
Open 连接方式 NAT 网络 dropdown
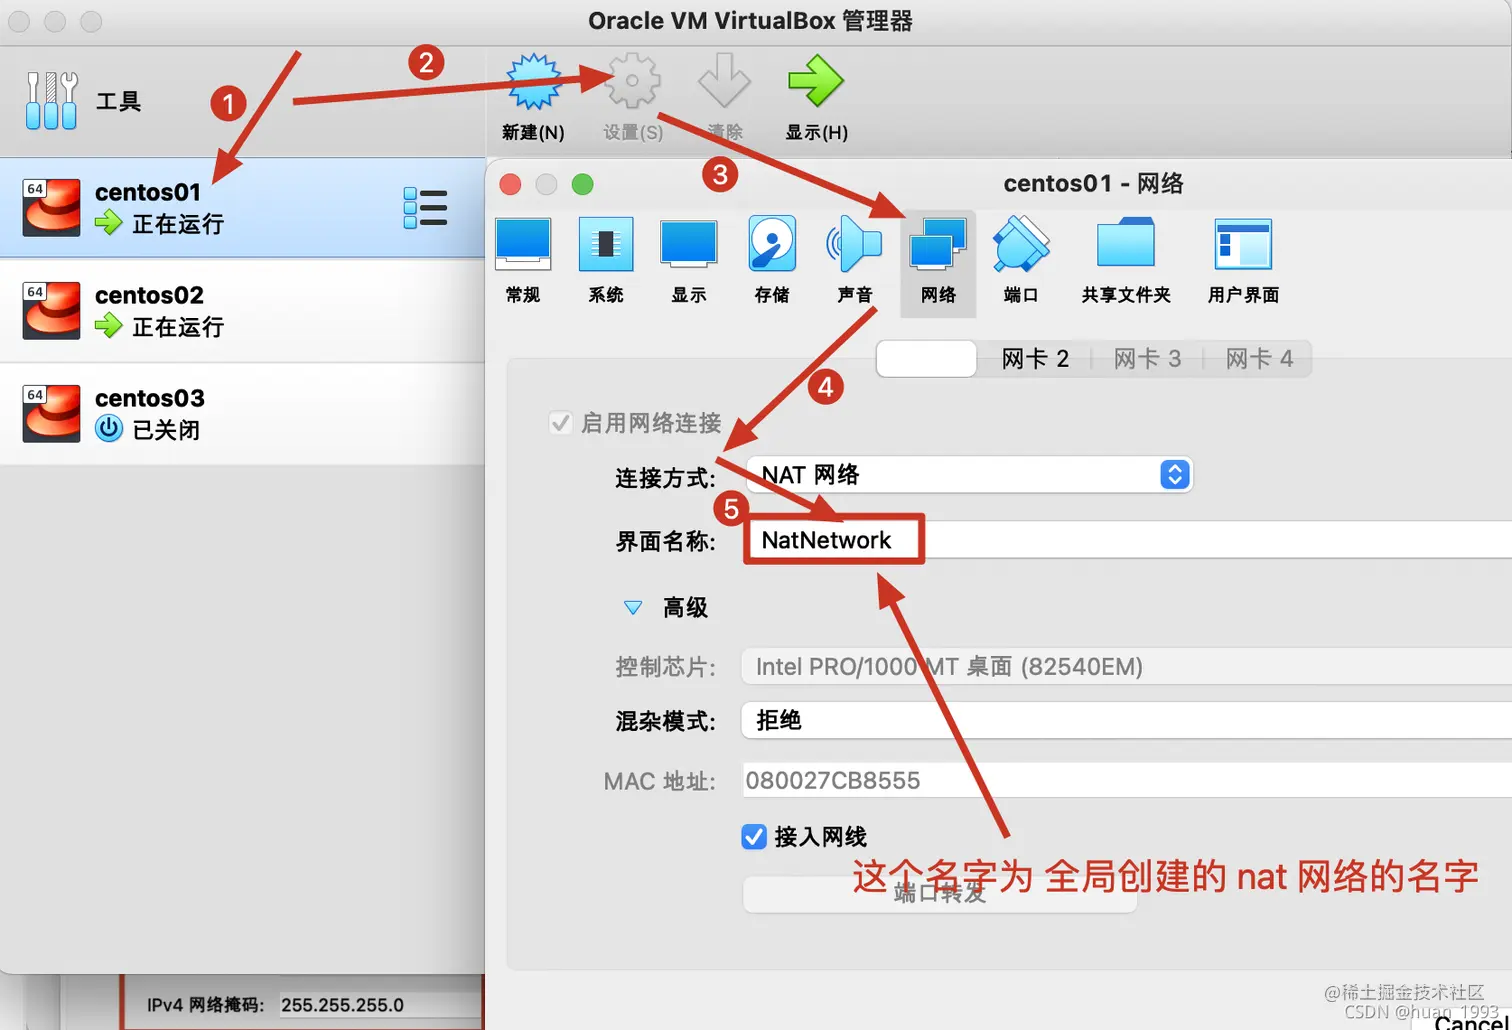point(969,475)
